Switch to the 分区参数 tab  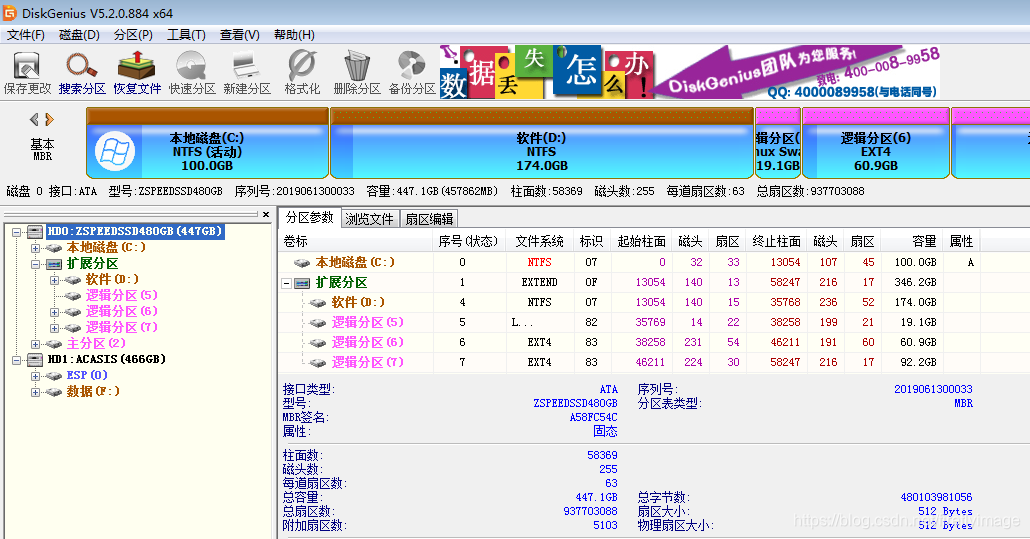[309, 217]
